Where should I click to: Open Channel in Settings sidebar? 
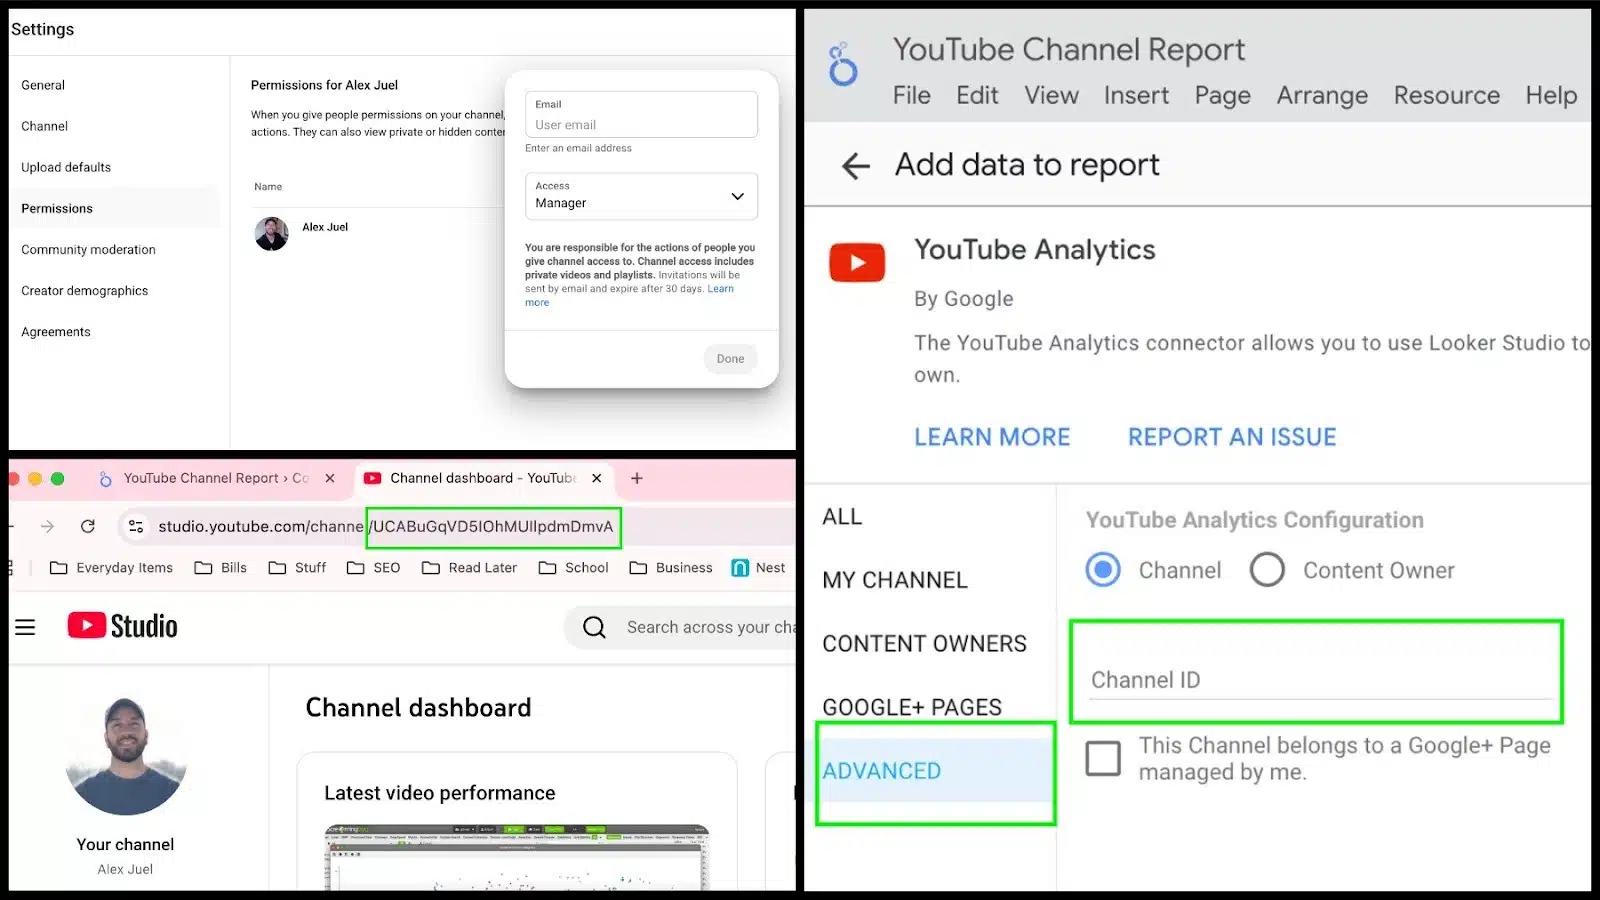pos(45,126)
